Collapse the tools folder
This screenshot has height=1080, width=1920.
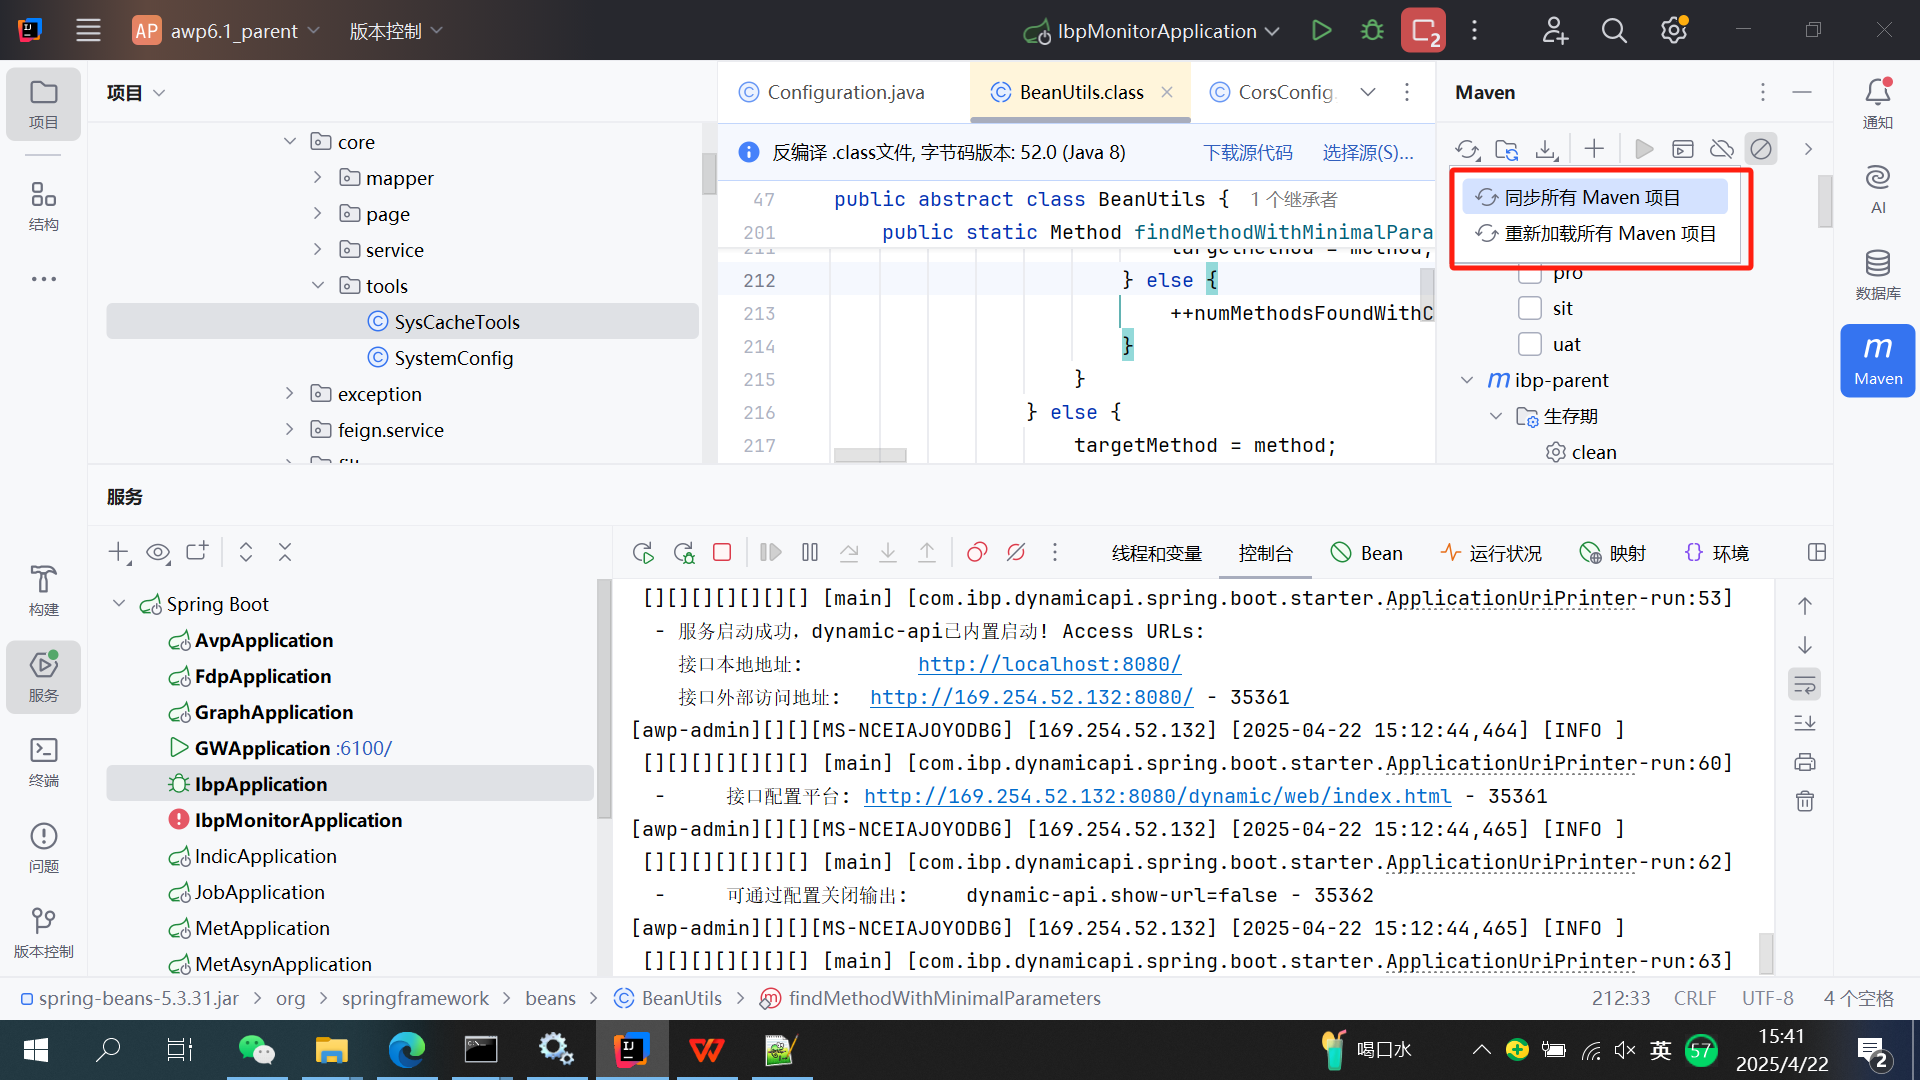(318, 285)
